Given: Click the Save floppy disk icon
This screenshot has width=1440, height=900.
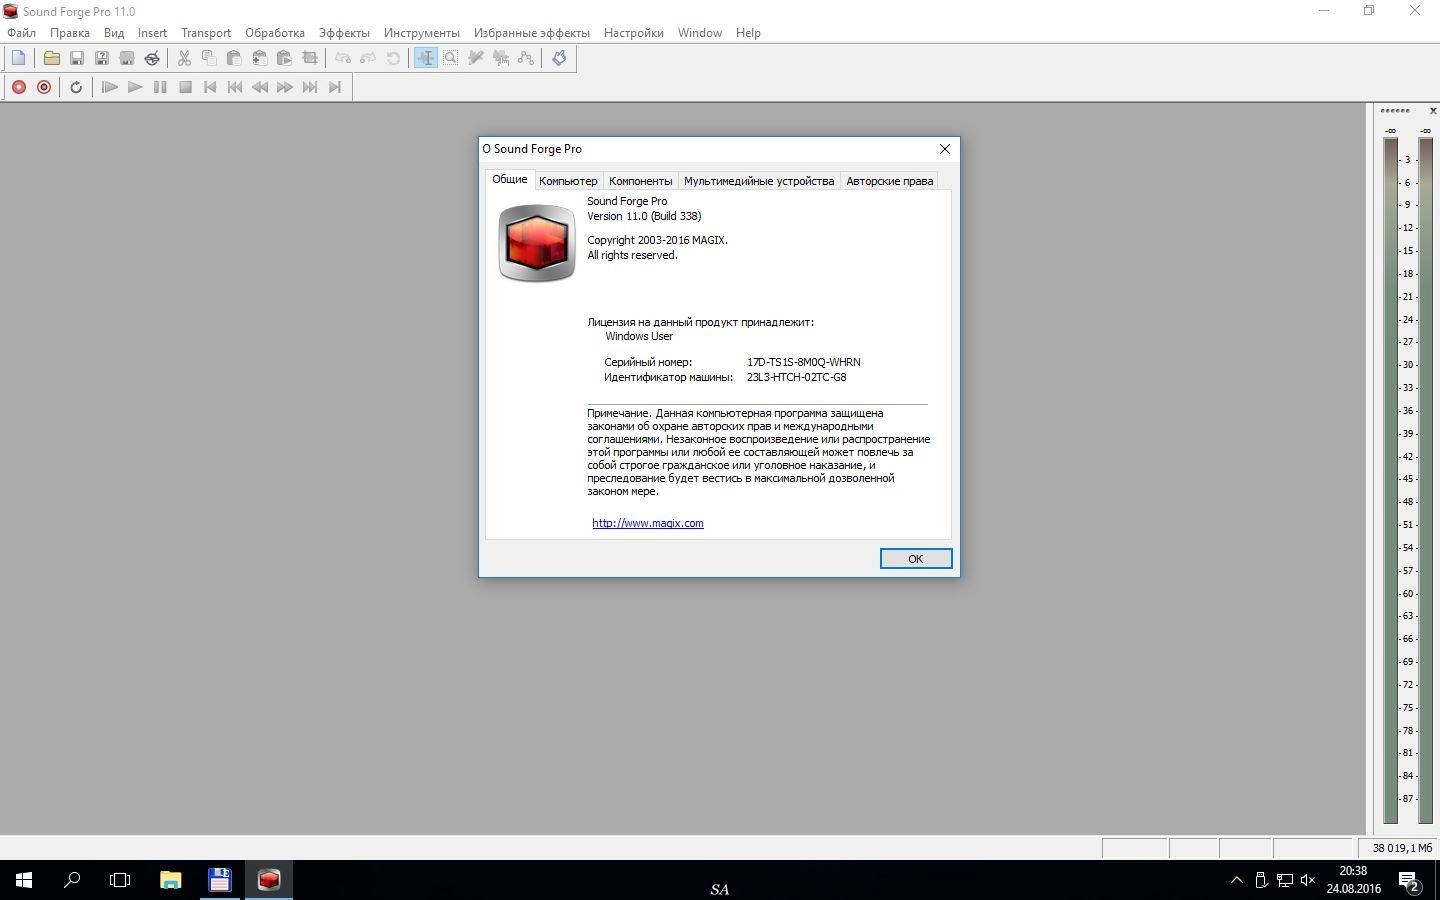Looking at the screenshot, I should pos(77,58).
